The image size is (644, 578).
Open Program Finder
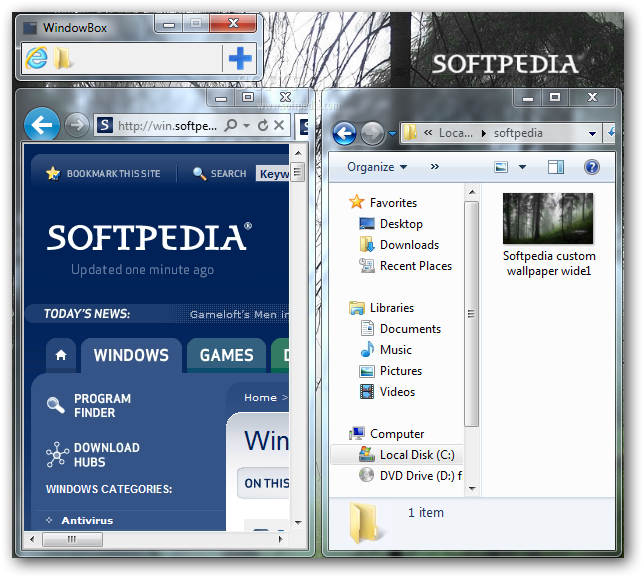(x=89, y=405)
